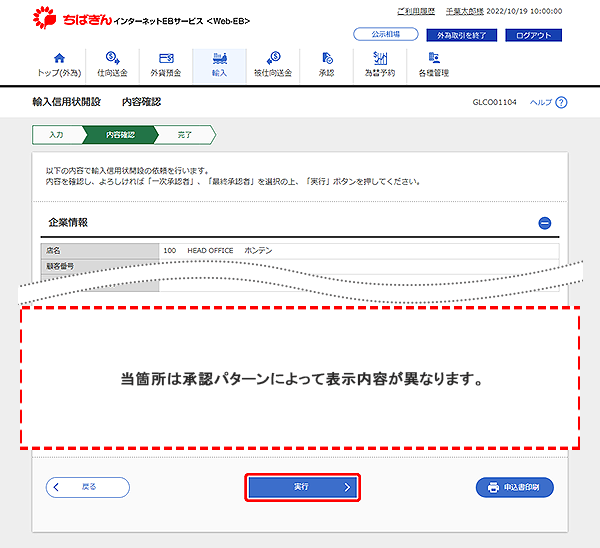This screenshot has width=600, height=548.
Task: Select the 輸入 import ship icon
Action: tap(220, 58)
